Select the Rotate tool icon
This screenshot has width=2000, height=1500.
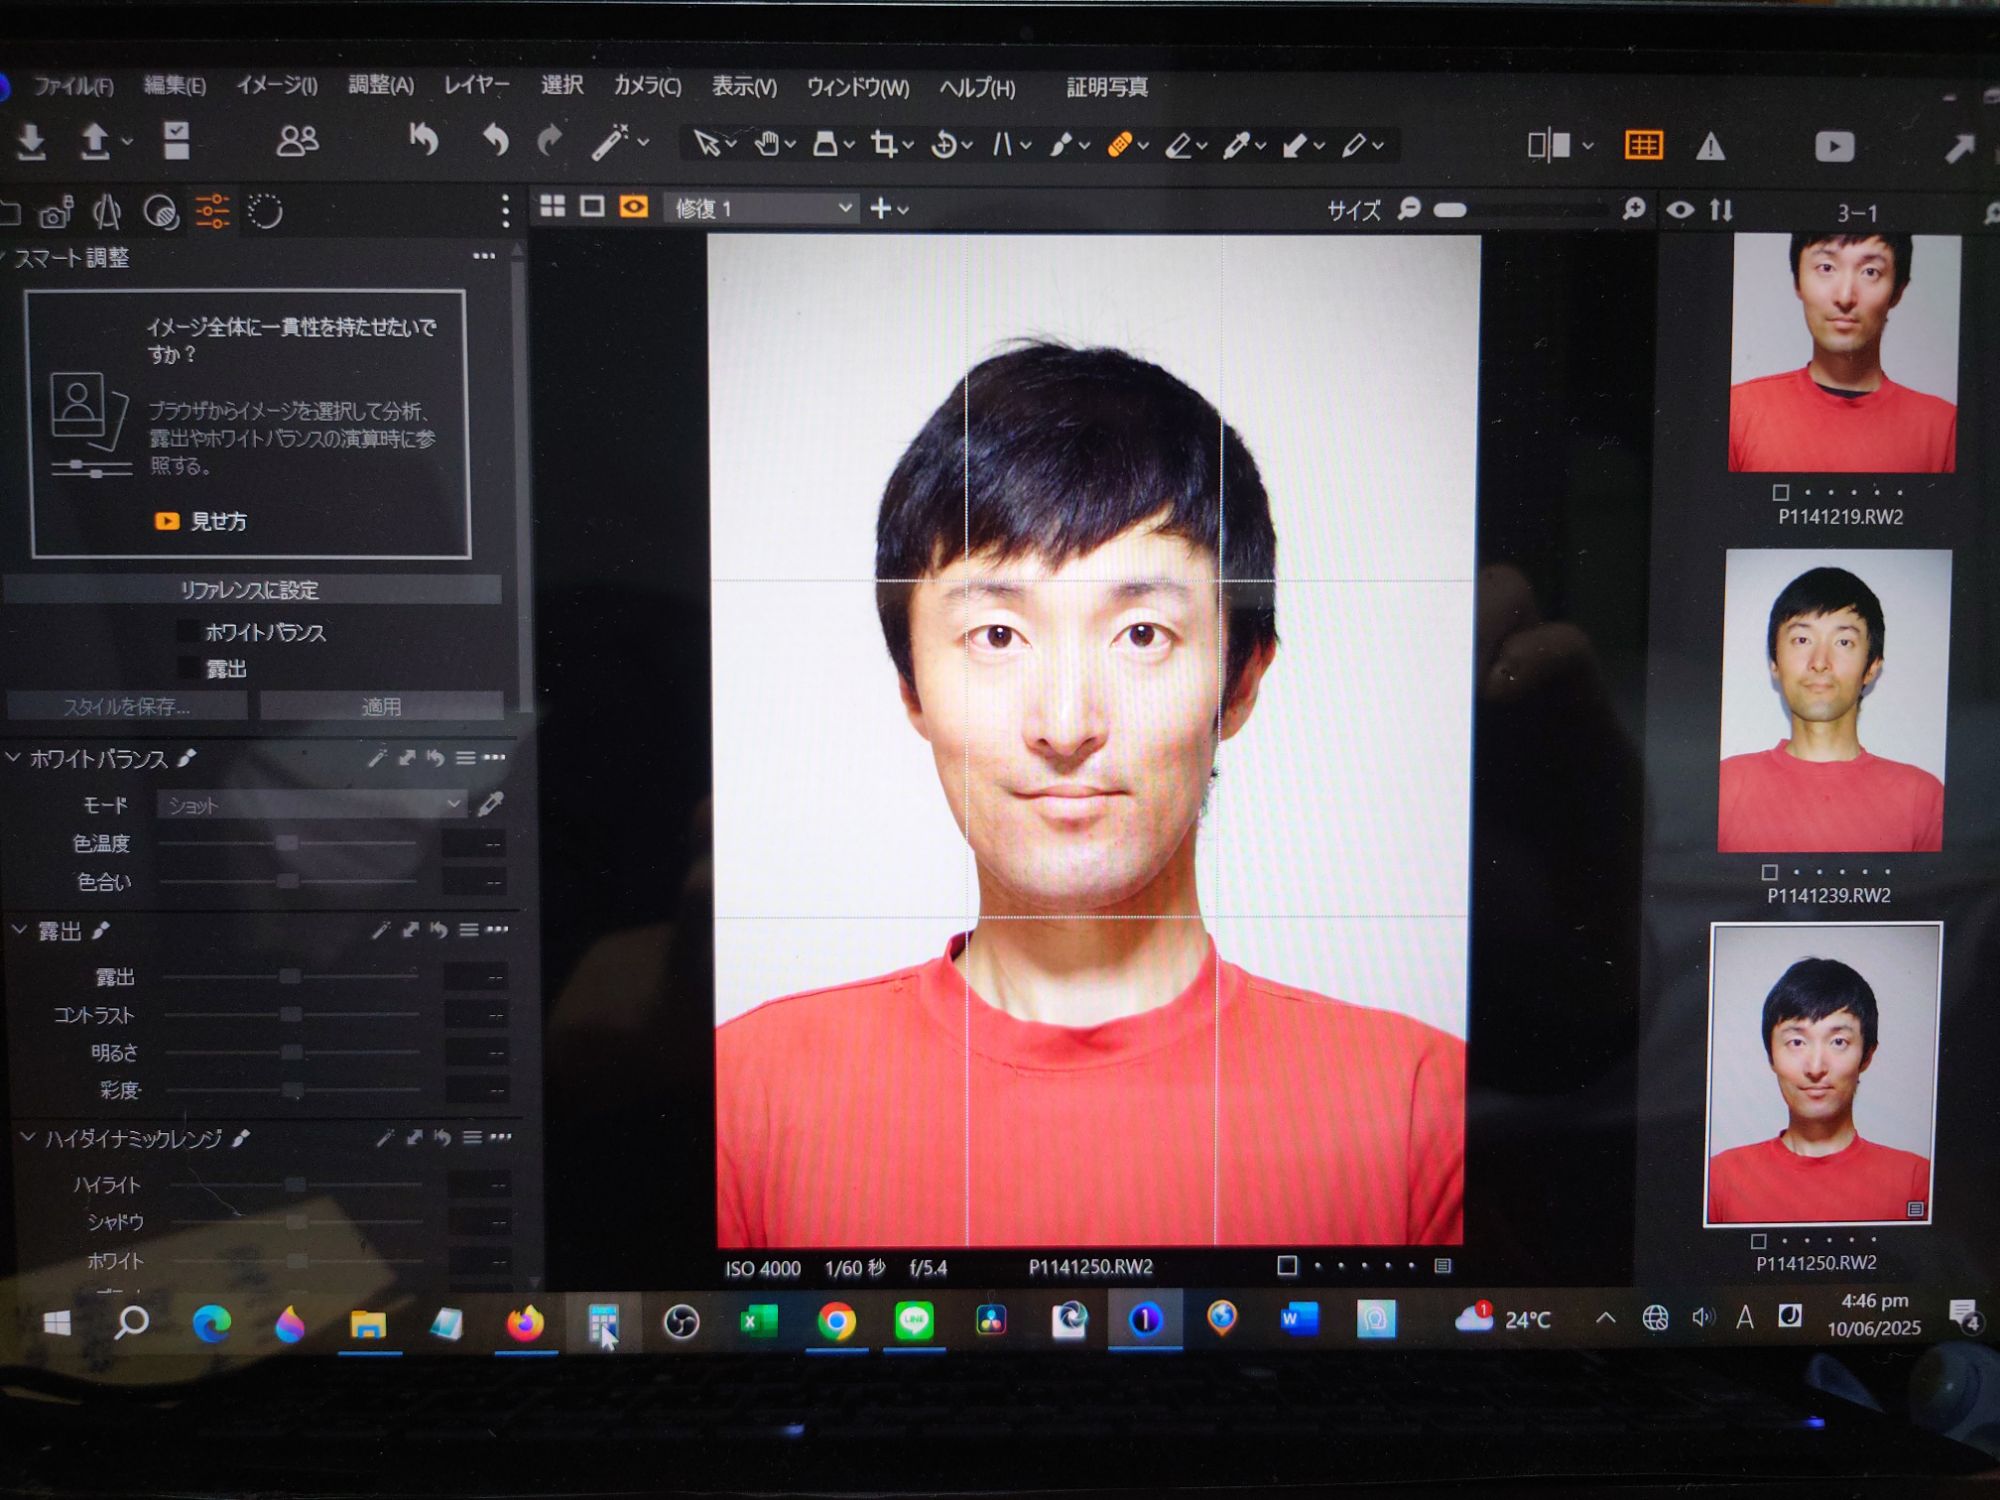pos(943,145)
